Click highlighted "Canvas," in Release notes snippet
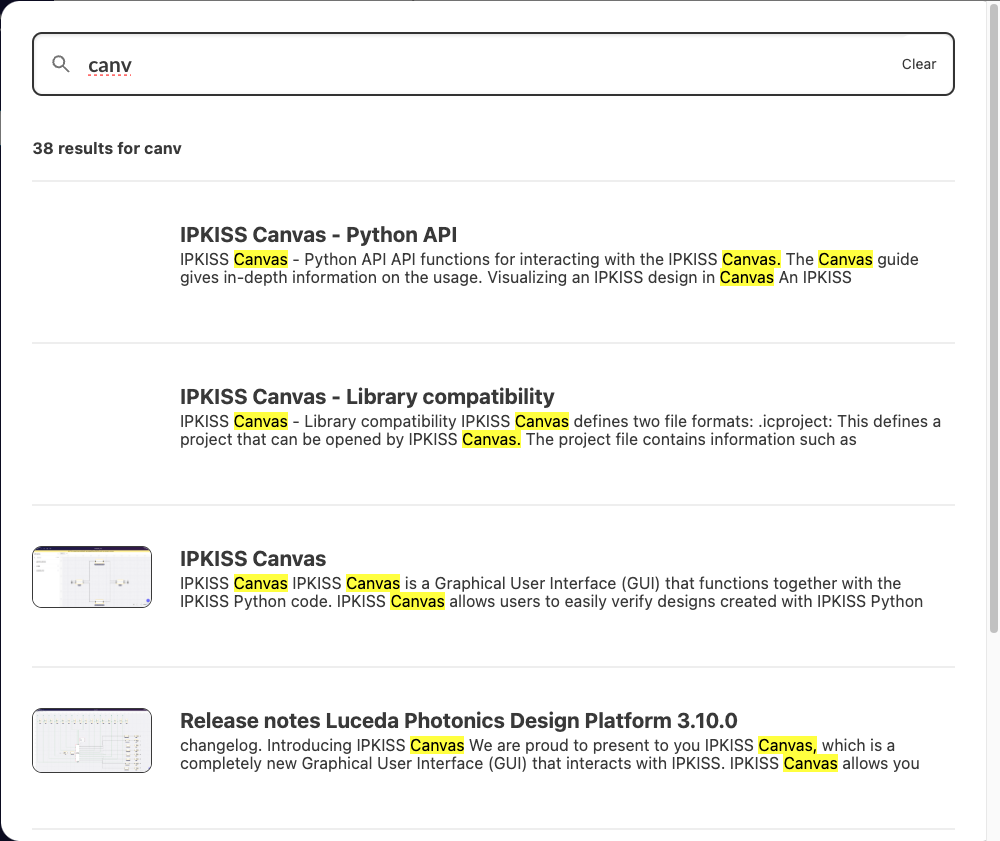This screenshot has height=841, width=1000. pos(787,746)
